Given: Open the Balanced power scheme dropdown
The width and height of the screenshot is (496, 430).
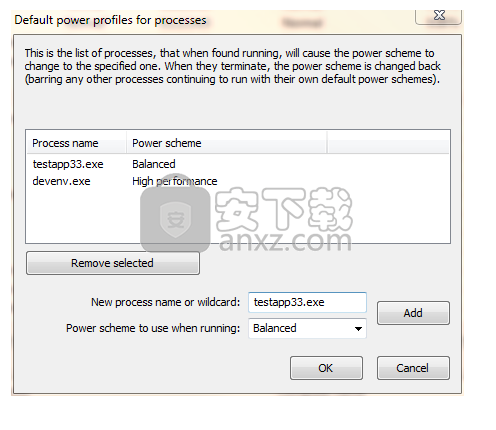Looking at the screenshot, I should (x=307, y=328).
